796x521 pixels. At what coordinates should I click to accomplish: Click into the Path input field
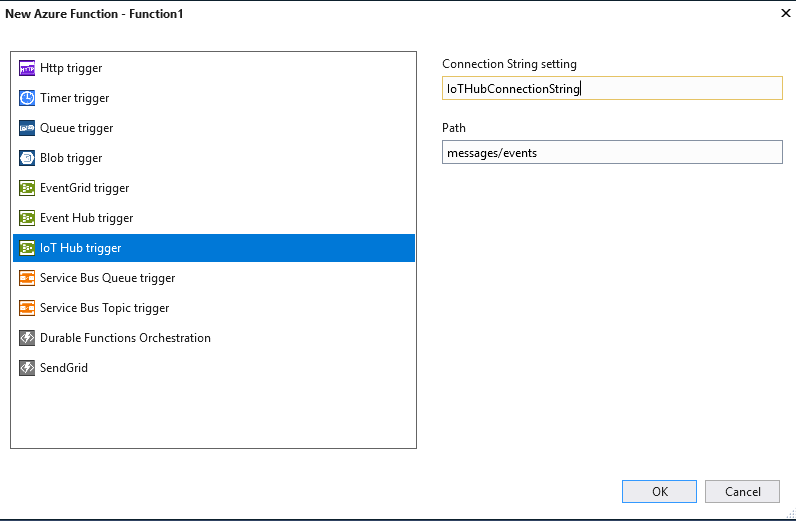(612, 152)
